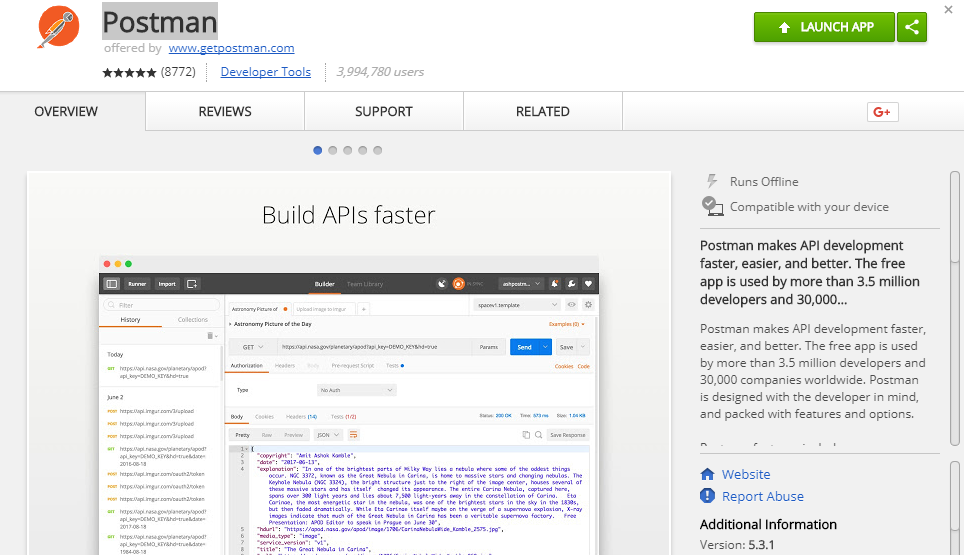Open the No Auth type dropdown
The image size is (964, 555).
(357, 390)
